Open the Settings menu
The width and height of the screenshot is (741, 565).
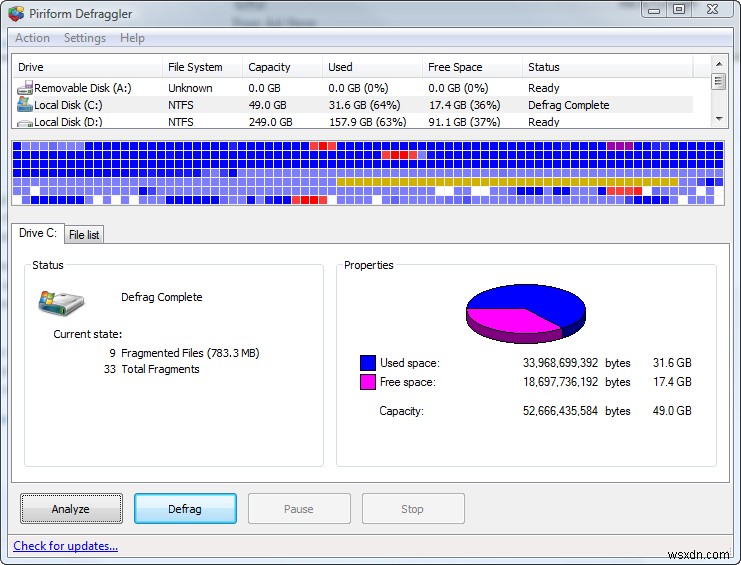pyautogui.click(x=85, y=38)
